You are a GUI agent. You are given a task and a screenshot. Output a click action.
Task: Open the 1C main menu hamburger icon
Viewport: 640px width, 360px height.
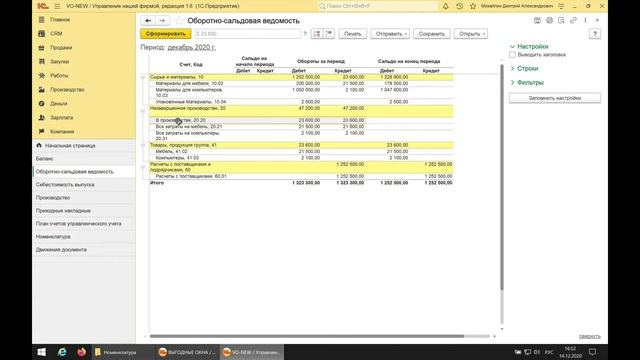pyautogui.click(x=57, y=6)
